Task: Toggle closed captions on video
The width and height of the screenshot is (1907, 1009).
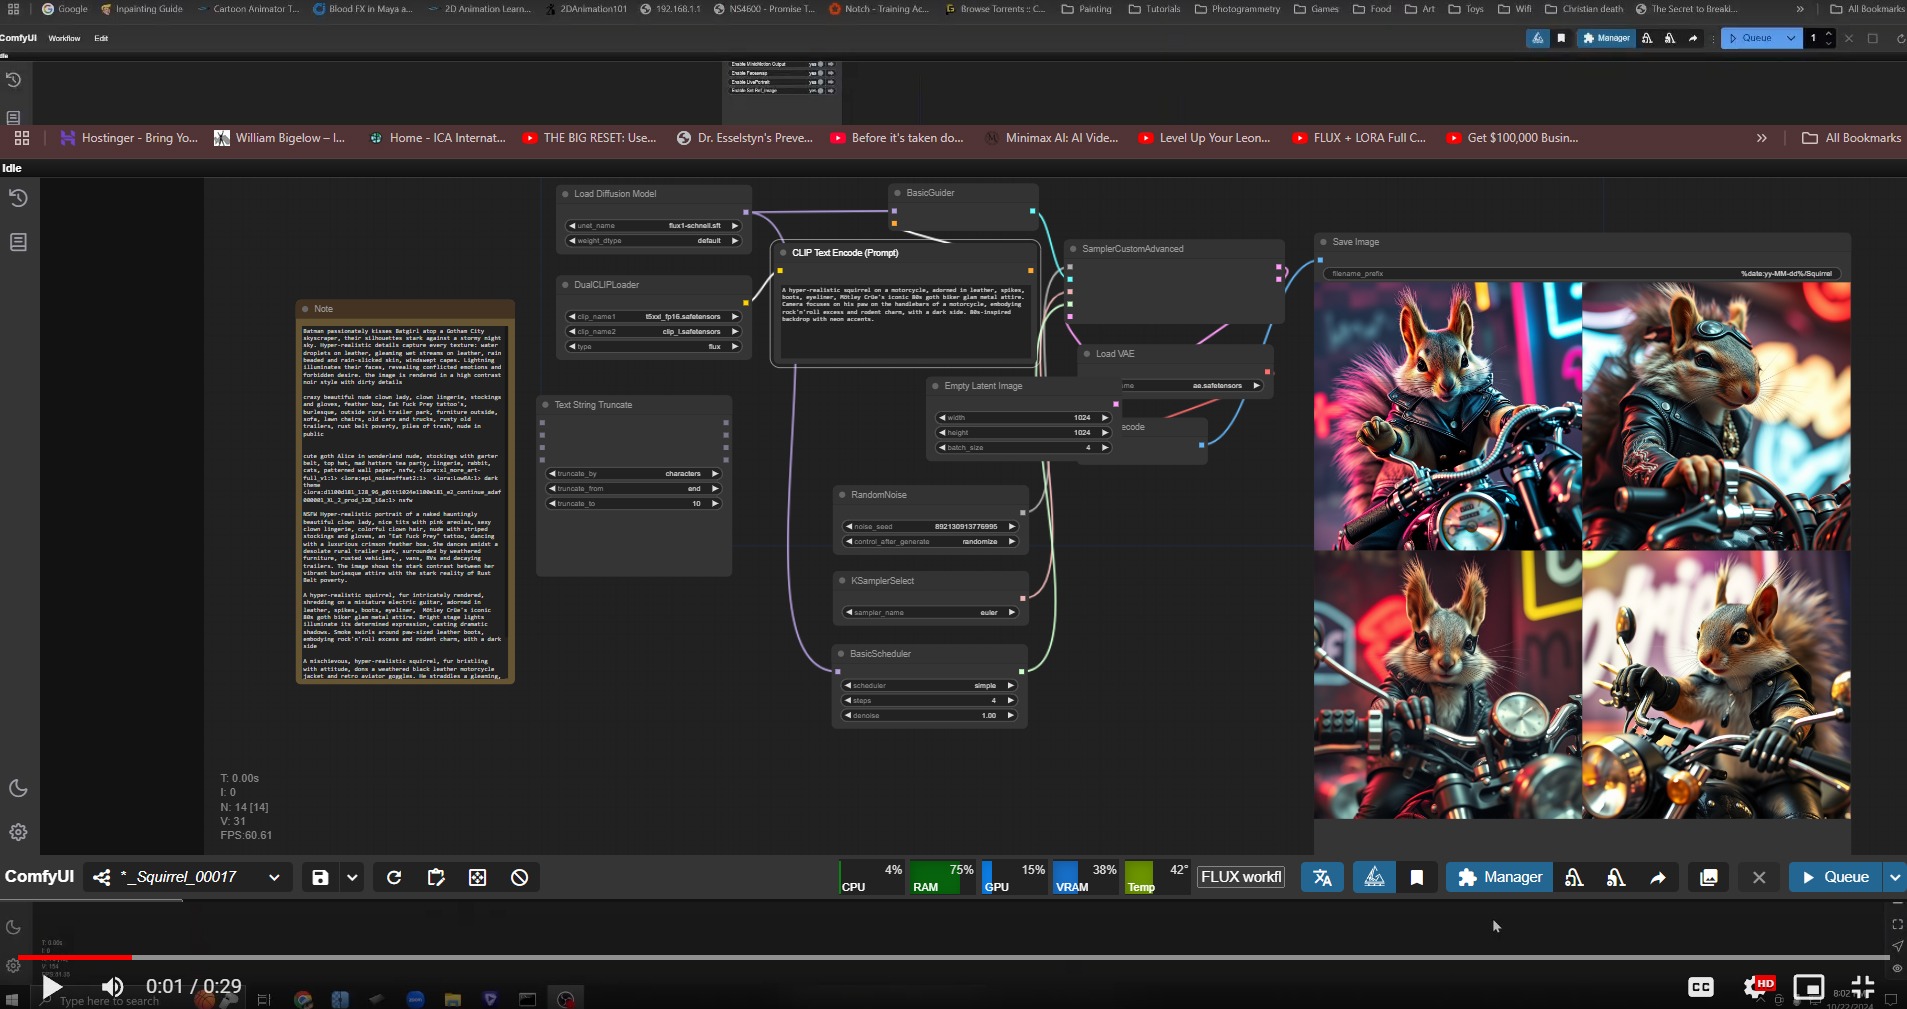Action: tap(1700, 987)
